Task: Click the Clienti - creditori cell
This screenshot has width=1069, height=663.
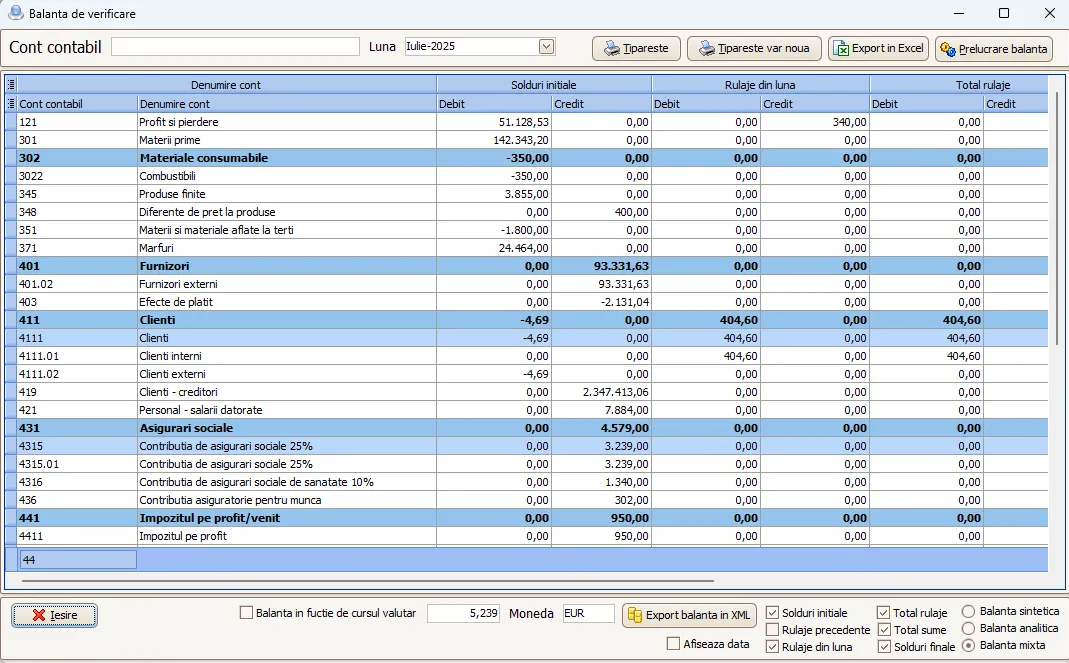Action: coord(286,392)
